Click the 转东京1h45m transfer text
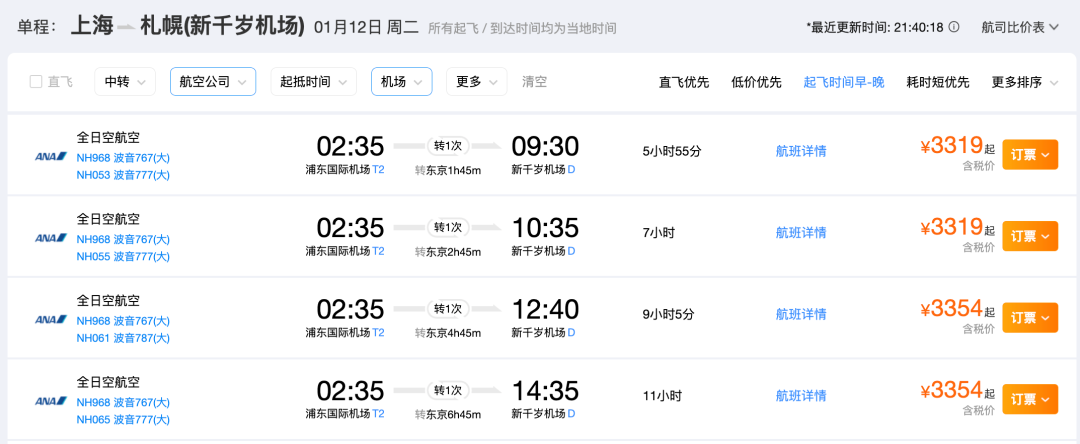 pos(448,170)
